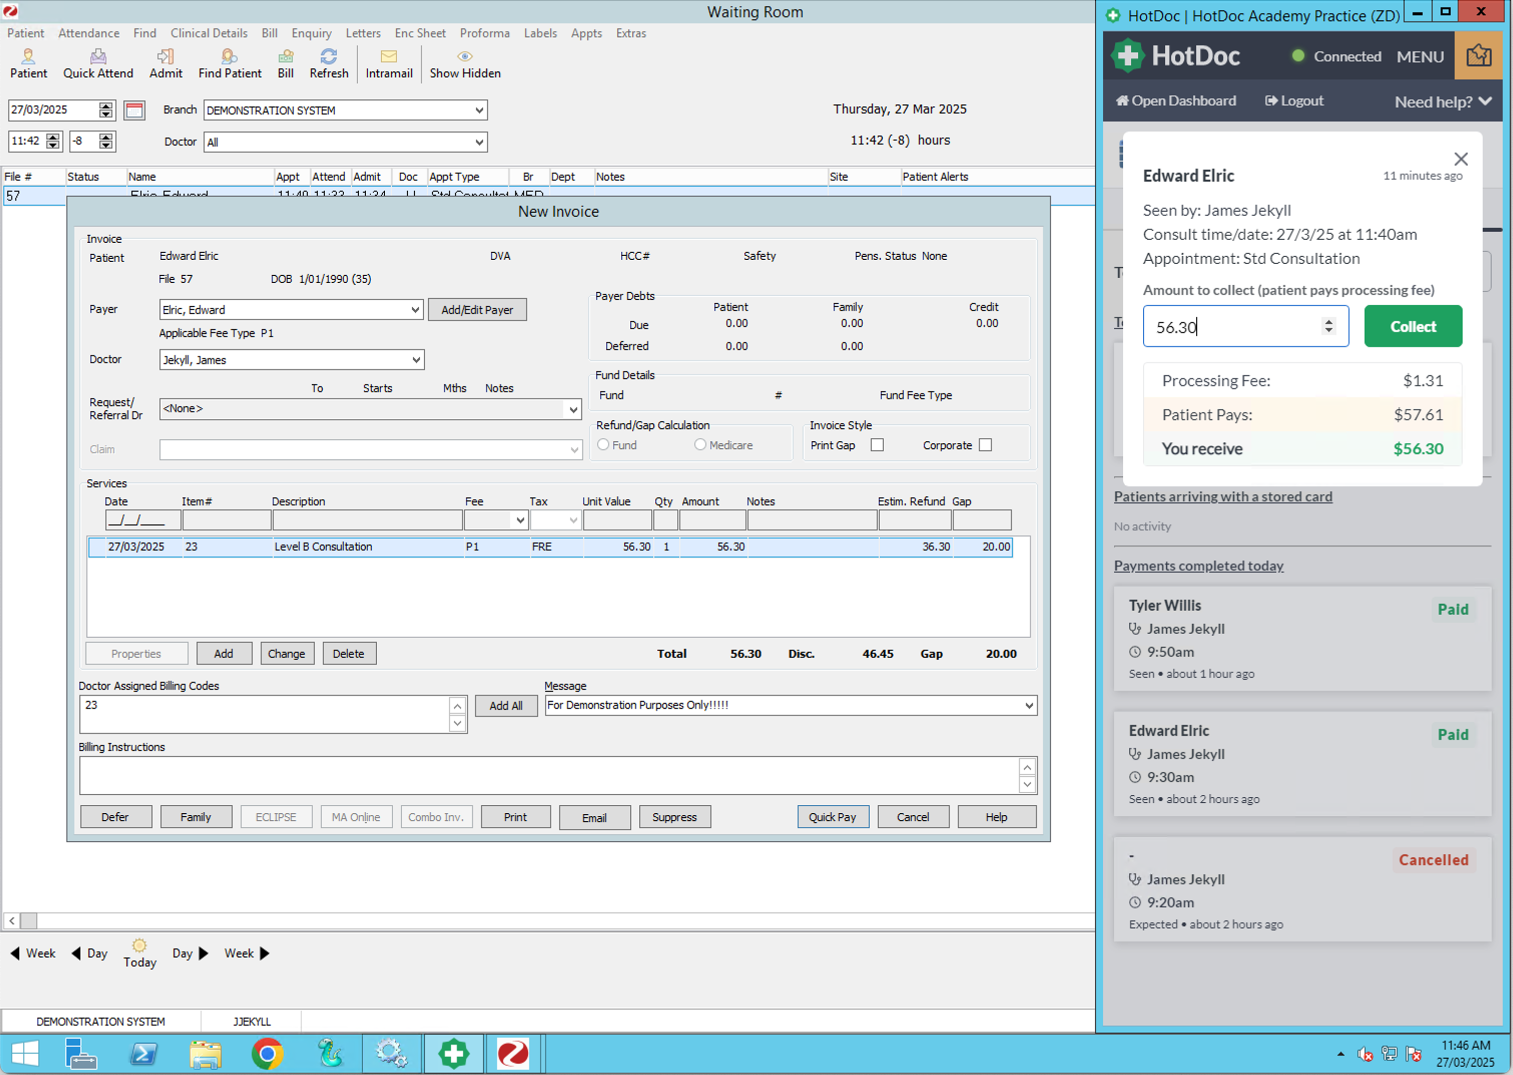Click the Patient toolbar icon
This screenshot has width=1513, height=1075.
28,64
